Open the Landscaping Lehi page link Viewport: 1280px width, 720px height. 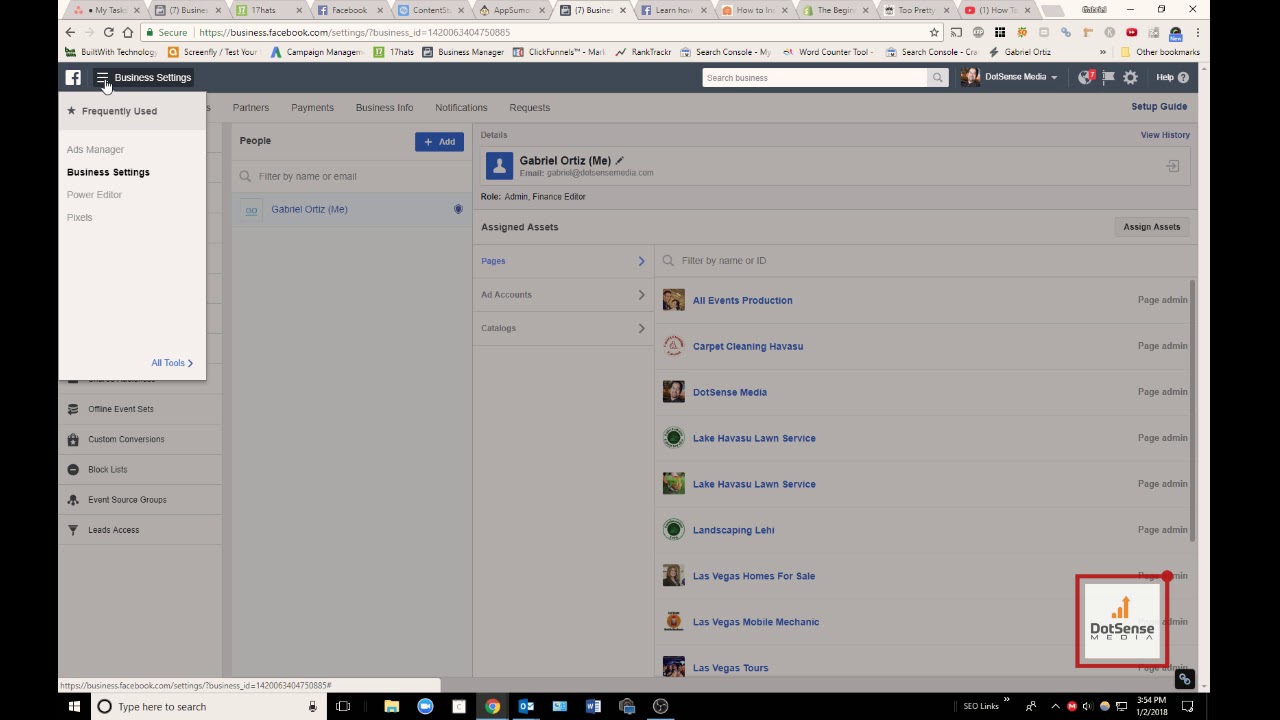tap(733, 530)
